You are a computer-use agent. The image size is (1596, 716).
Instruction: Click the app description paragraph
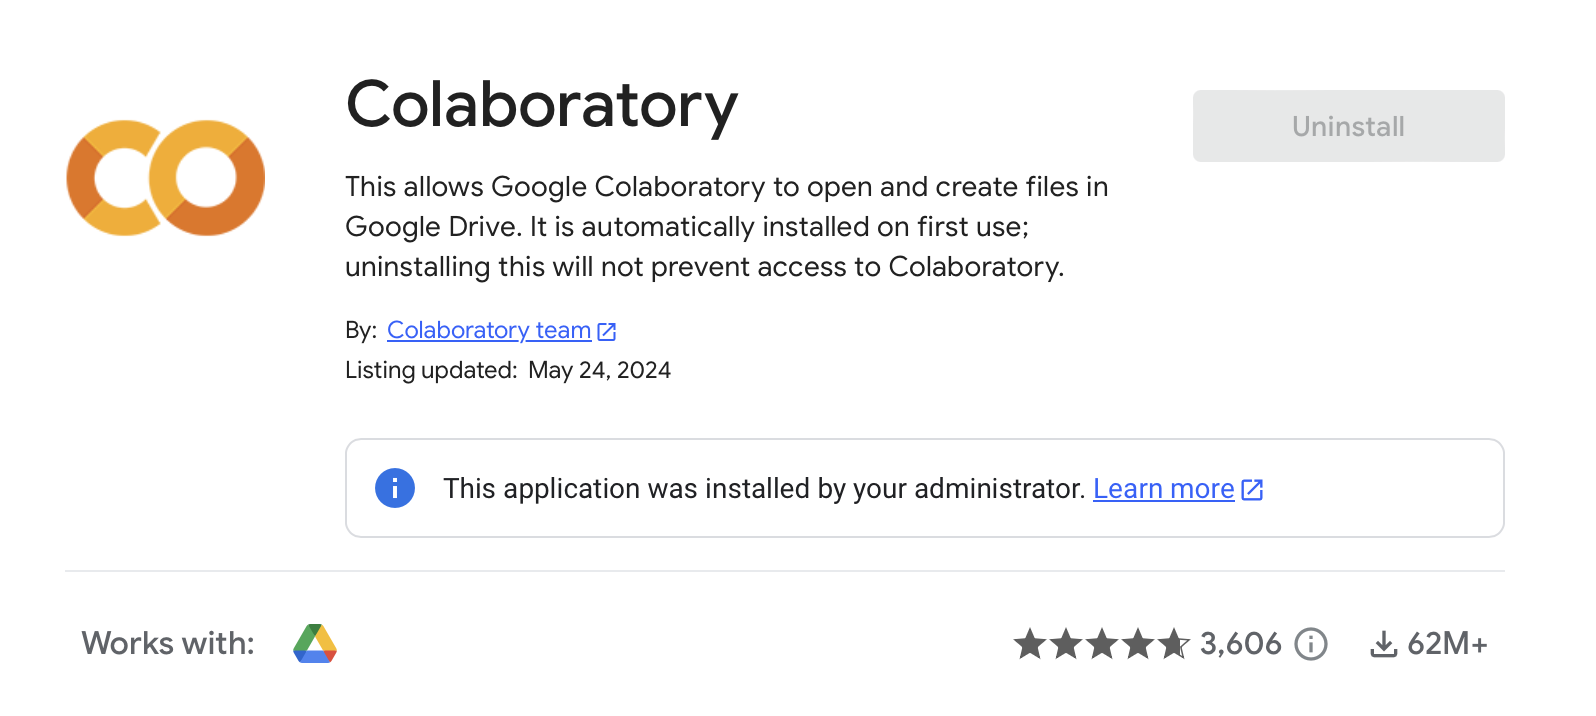tap(726, 227)
